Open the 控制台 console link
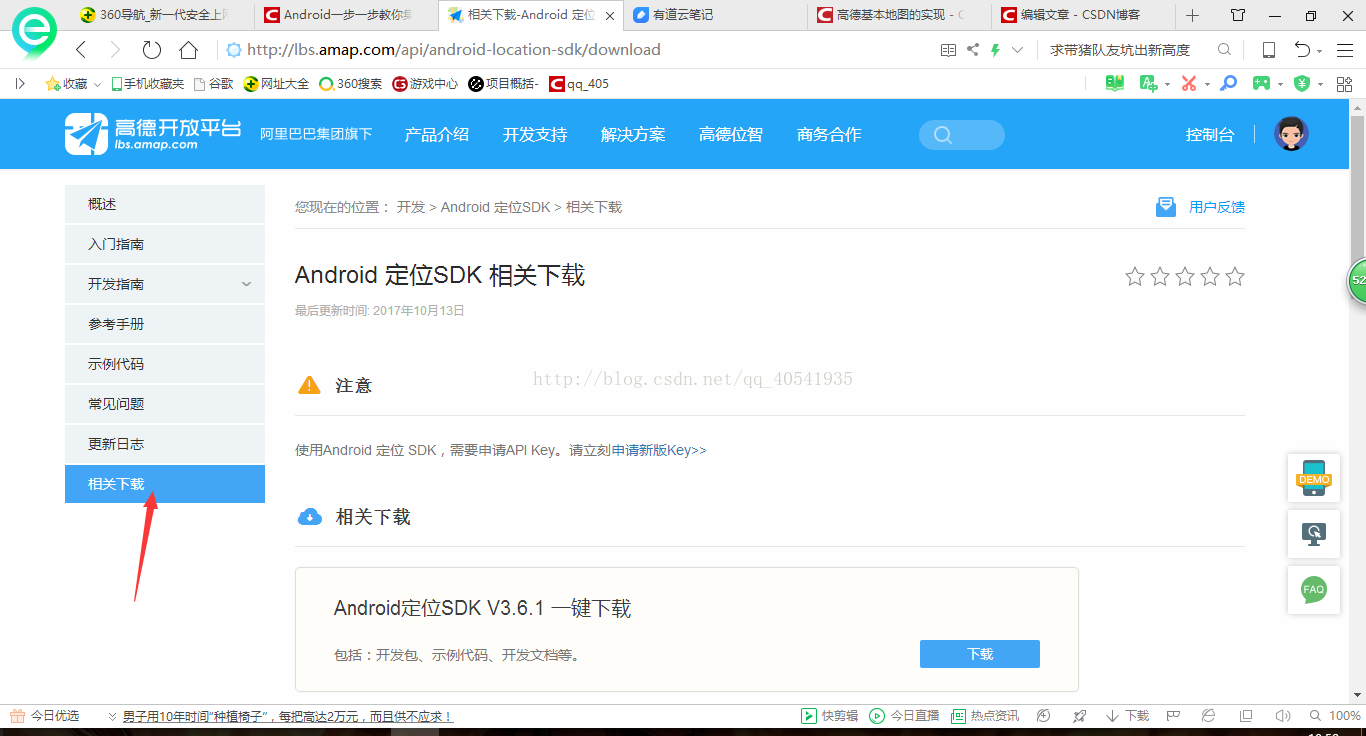 (1210, 135)
